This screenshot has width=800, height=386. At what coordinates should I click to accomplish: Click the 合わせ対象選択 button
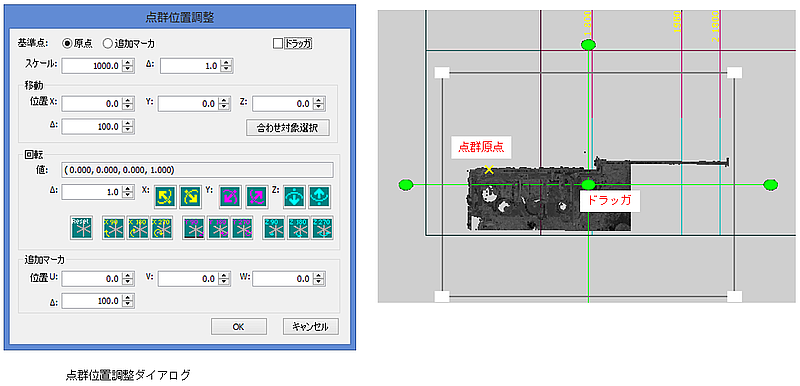pyautogui.click(x=287, y=127)
